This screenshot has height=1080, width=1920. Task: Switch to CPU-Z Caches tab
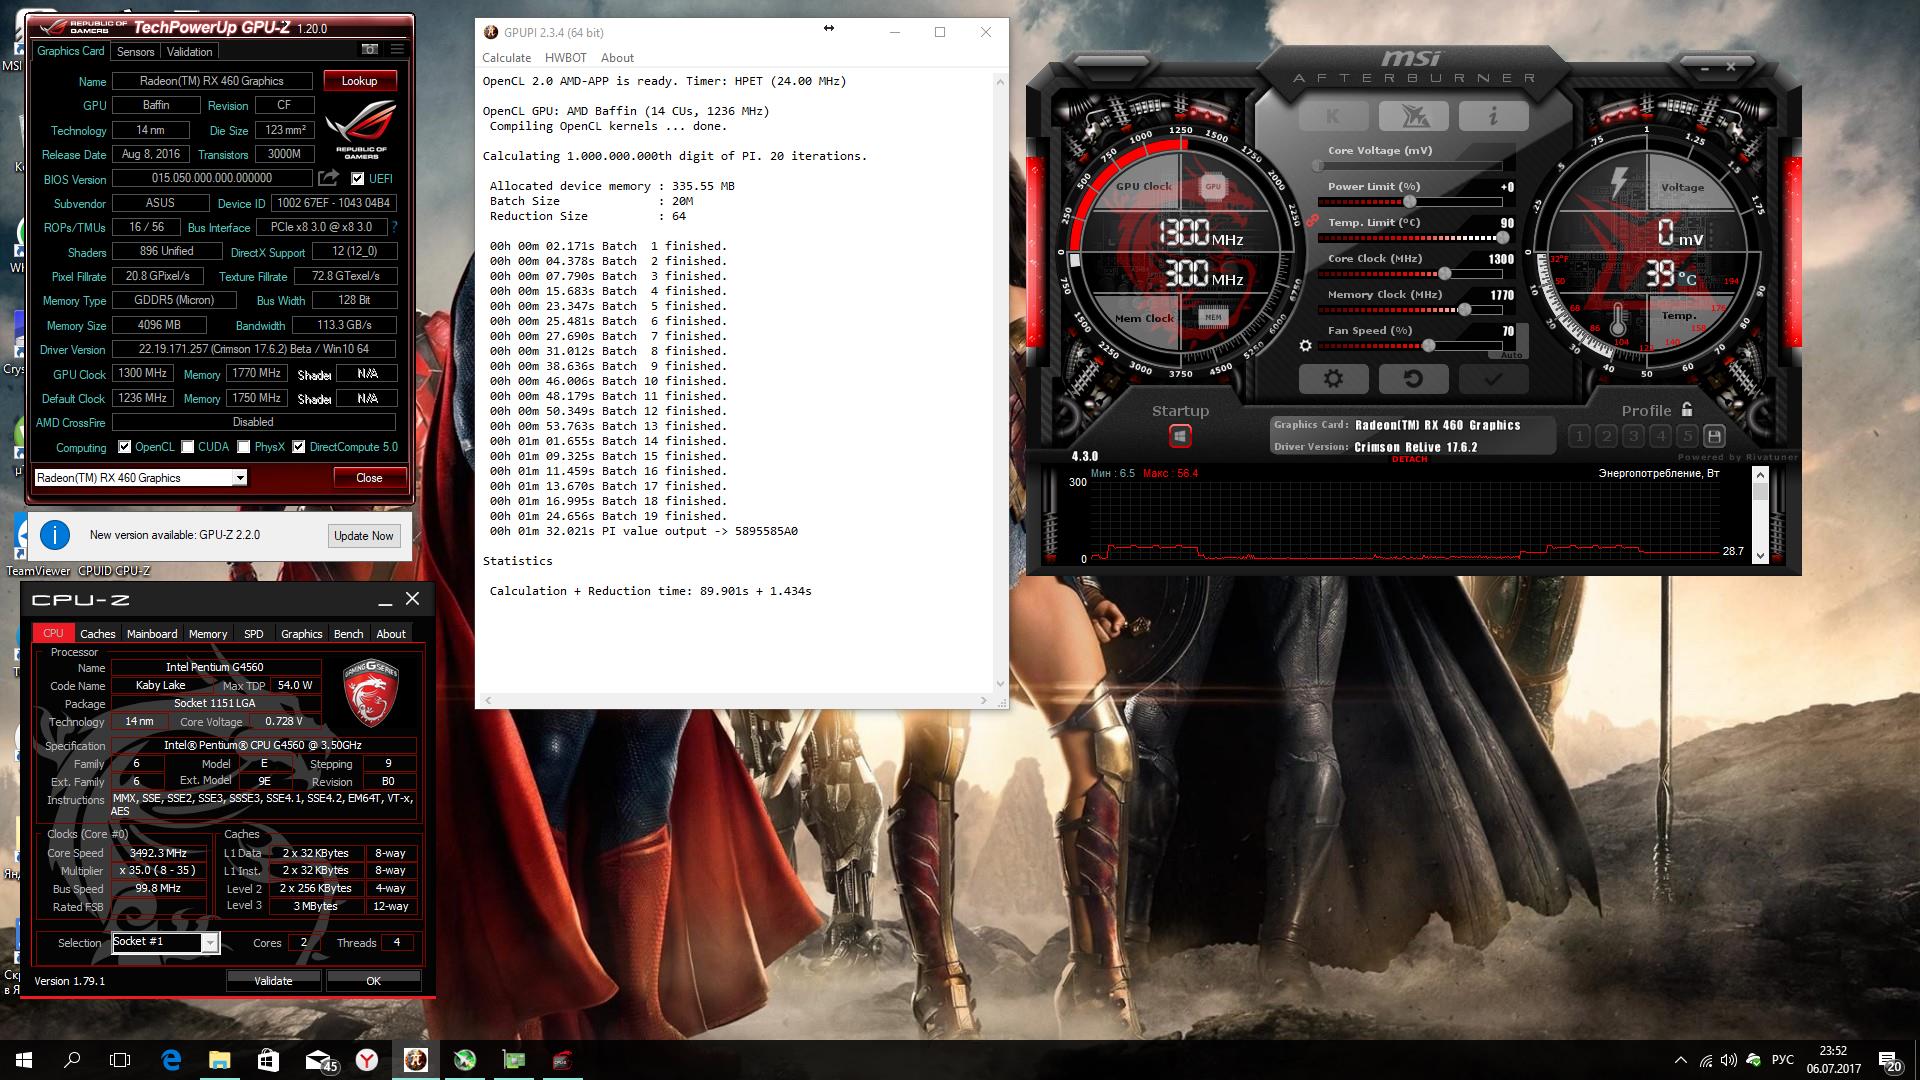pos(98,634)
